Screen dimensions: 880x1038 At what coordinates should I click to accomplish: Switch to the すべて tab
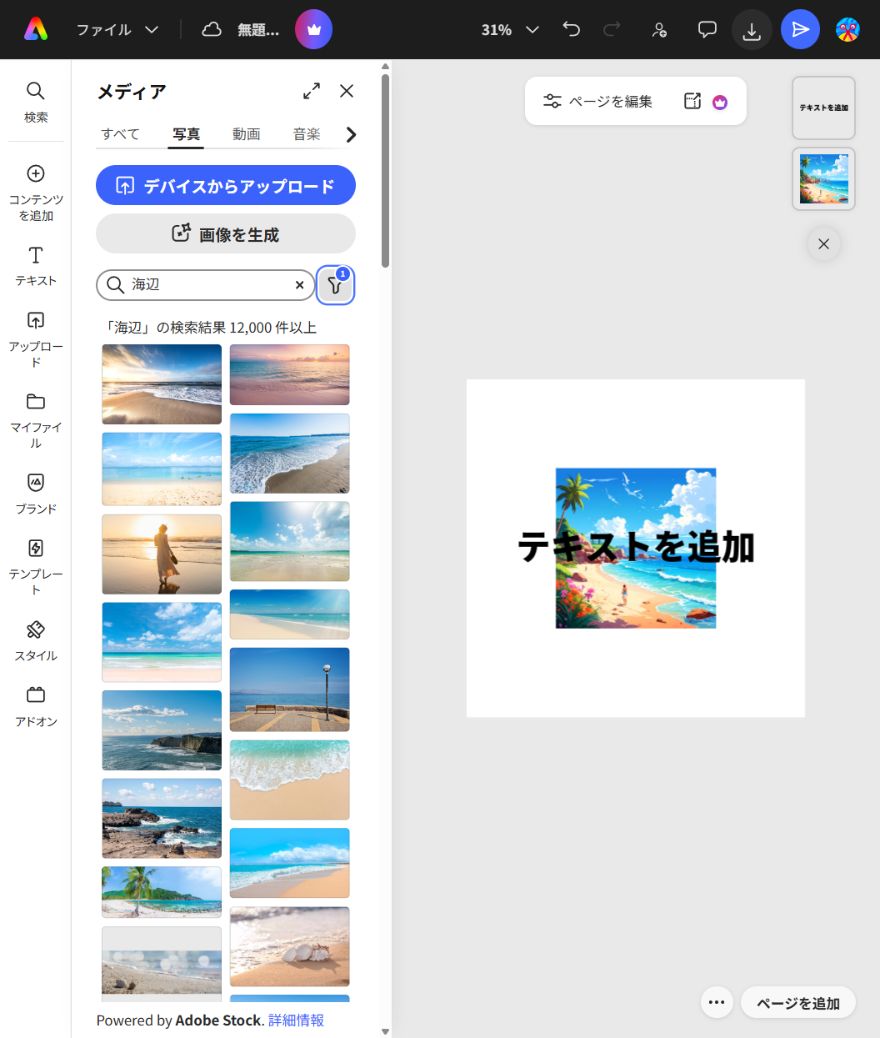pyautogui.click(x=120, y=134)
